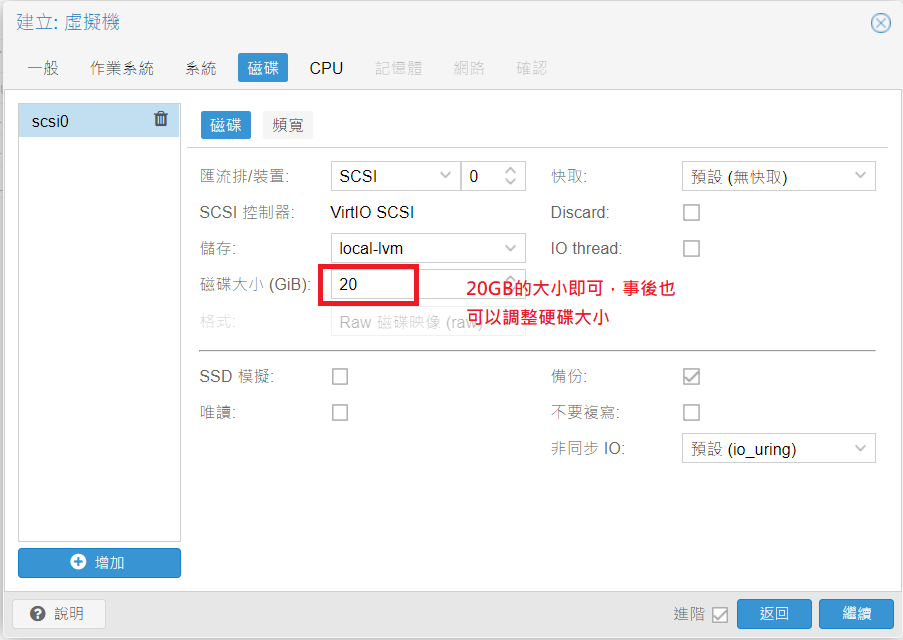Screen dimensions: 903x640
Task: Select scsi0 in the disk list
Action: click(x=80, y=121)
